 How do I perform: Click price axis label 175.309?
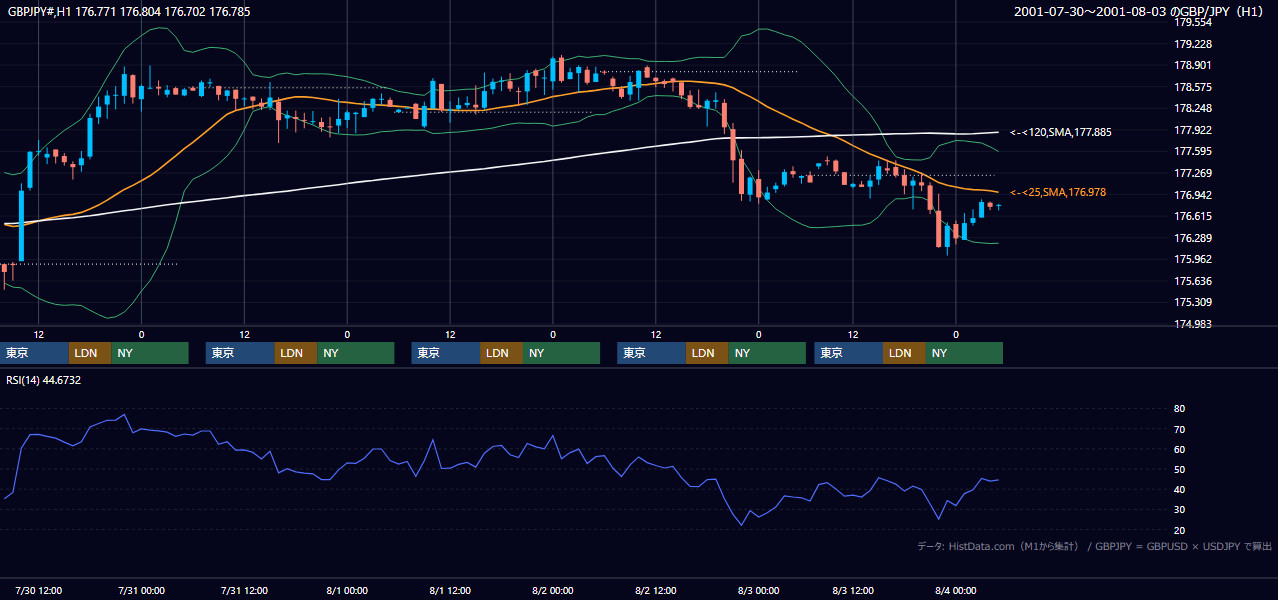point(1192,302)
